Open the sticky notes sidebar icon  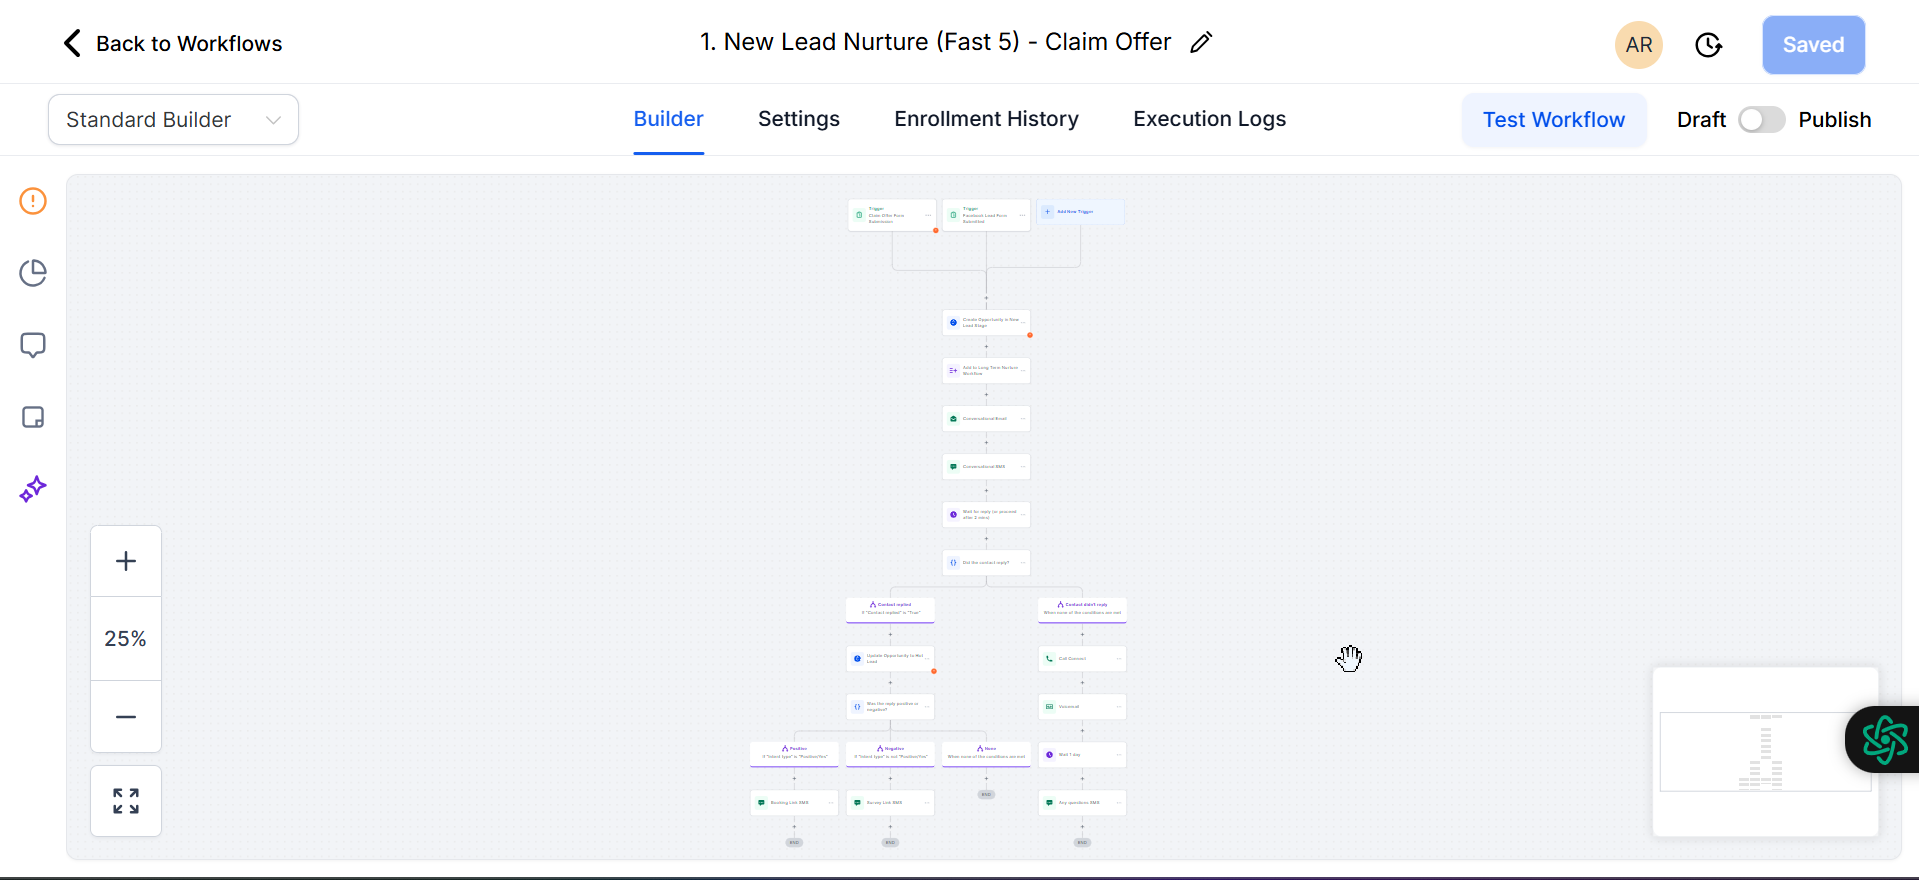click(x=33, y=417)
